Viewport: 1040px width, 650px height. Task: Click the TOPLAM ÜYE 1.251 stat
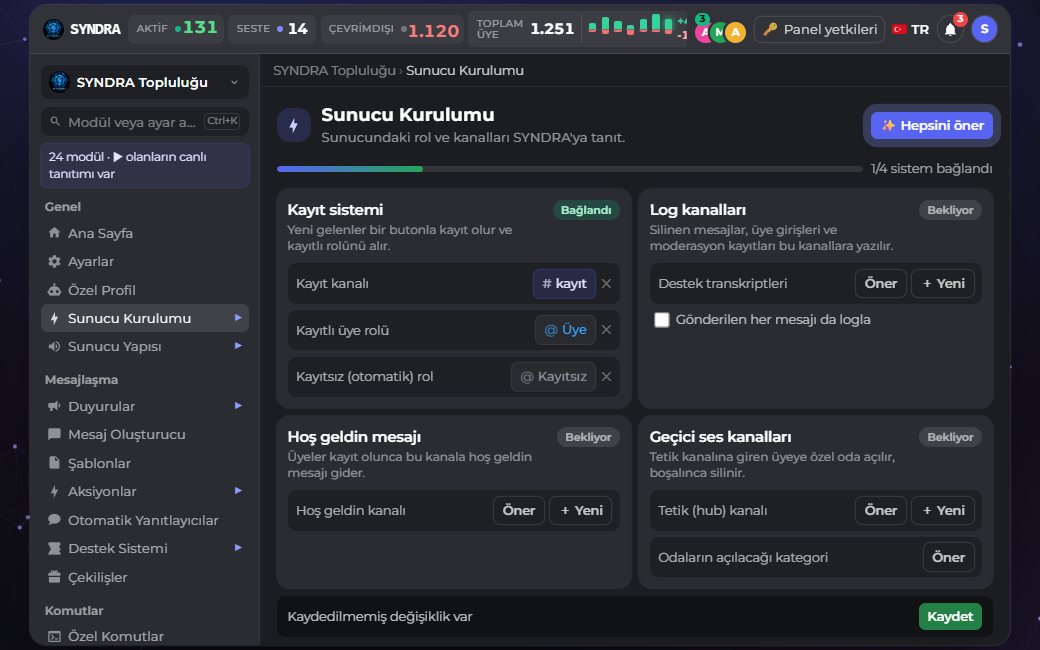525,29
